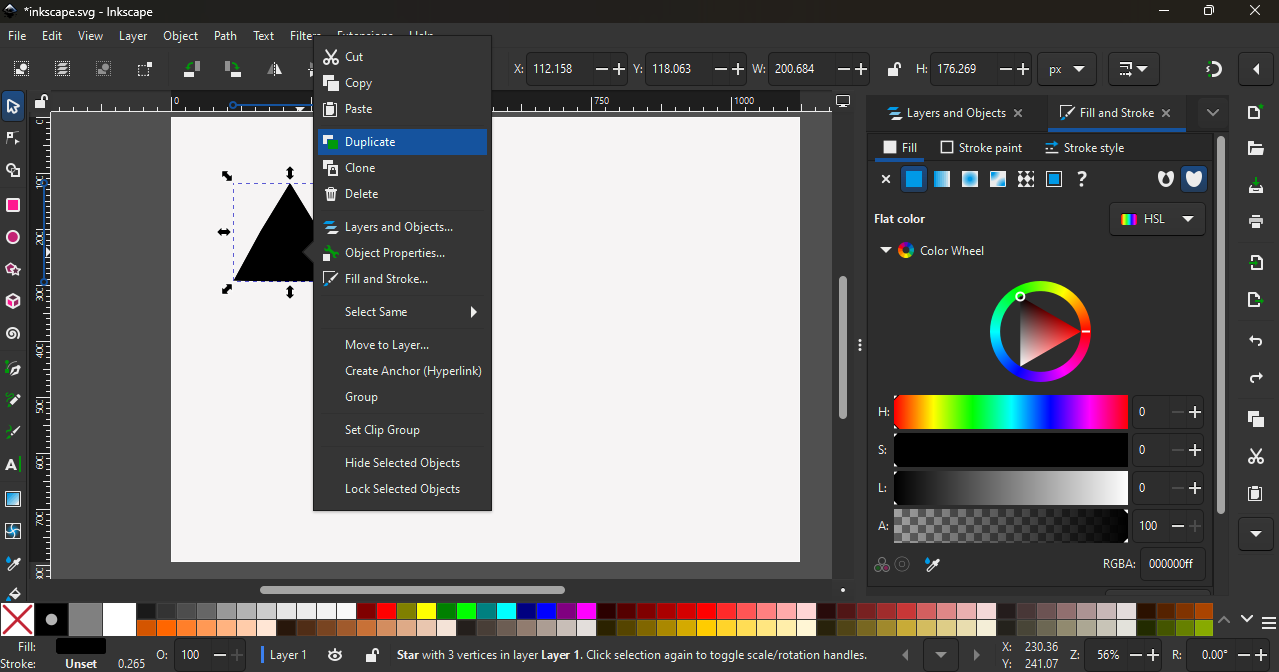Click the white swatch in palette
Screen dimensions: 1279x672
click(x=119, y=619)
